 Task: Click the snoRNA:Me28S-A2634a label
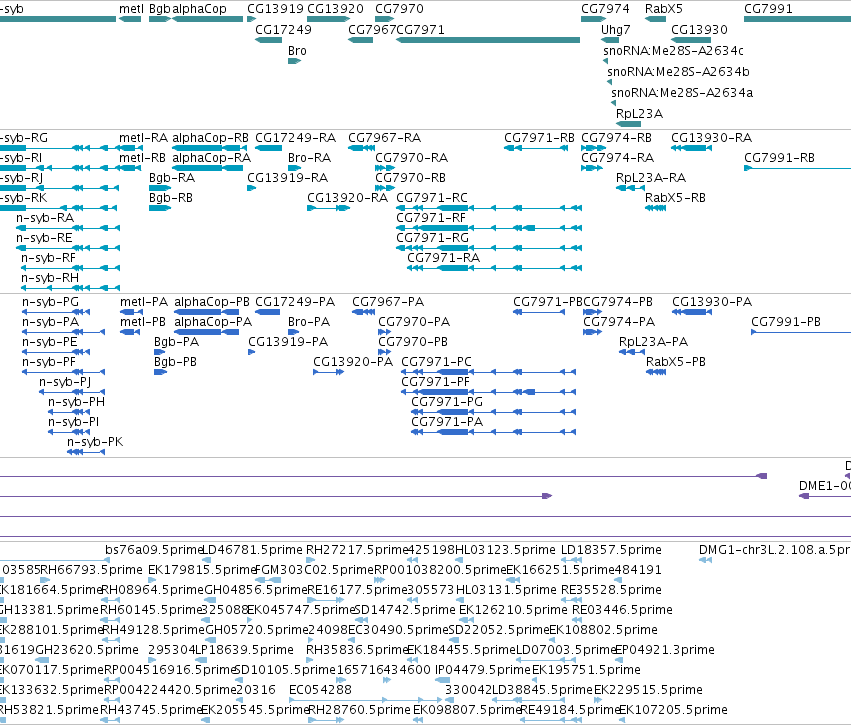click(682, 93)
